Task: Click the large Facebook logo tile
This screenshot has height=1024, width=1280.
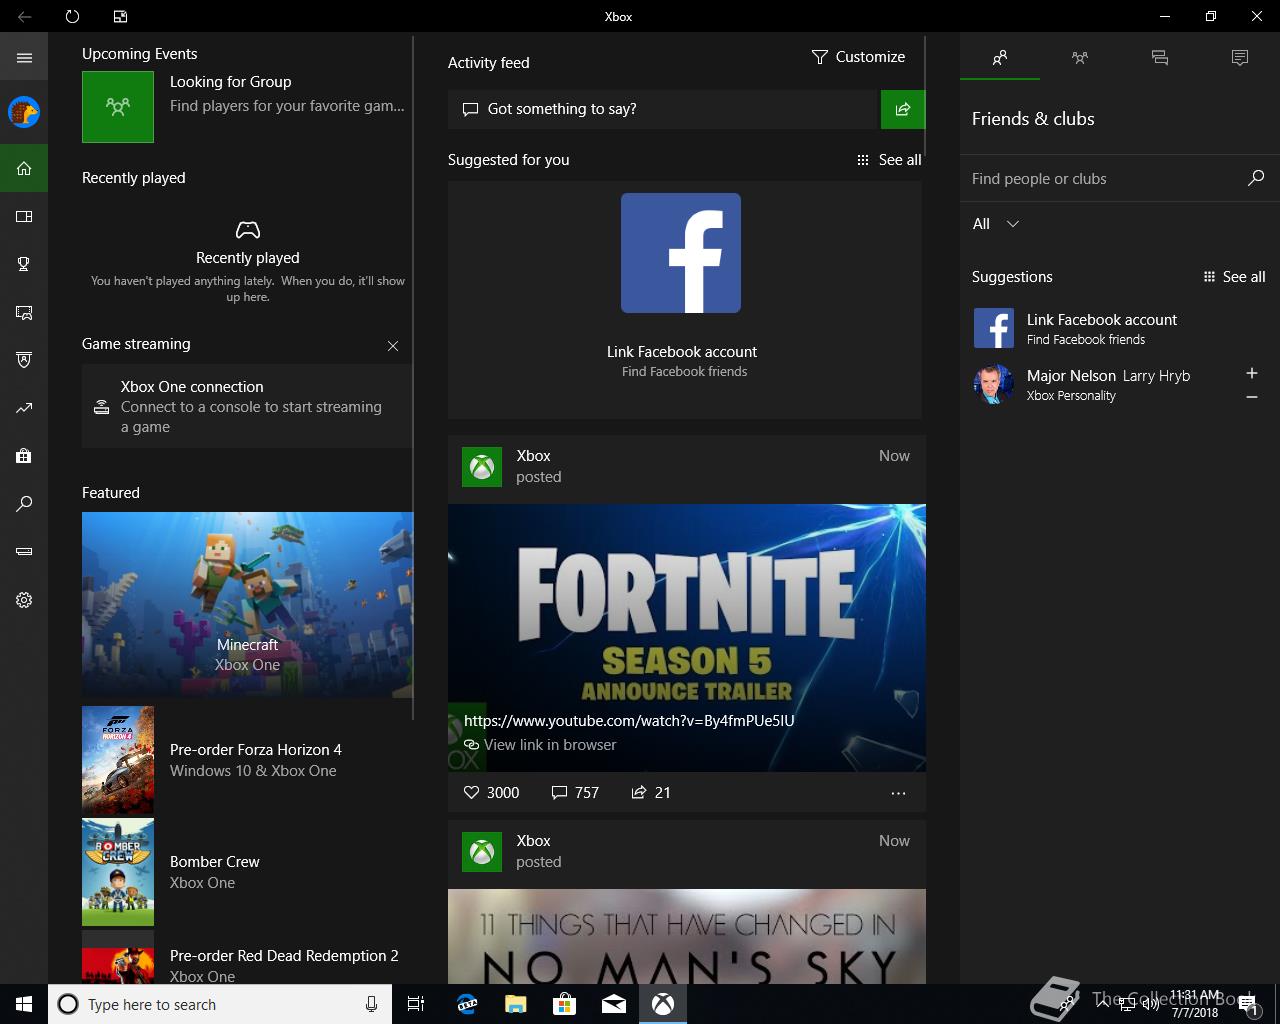Action: click(681, 253)
